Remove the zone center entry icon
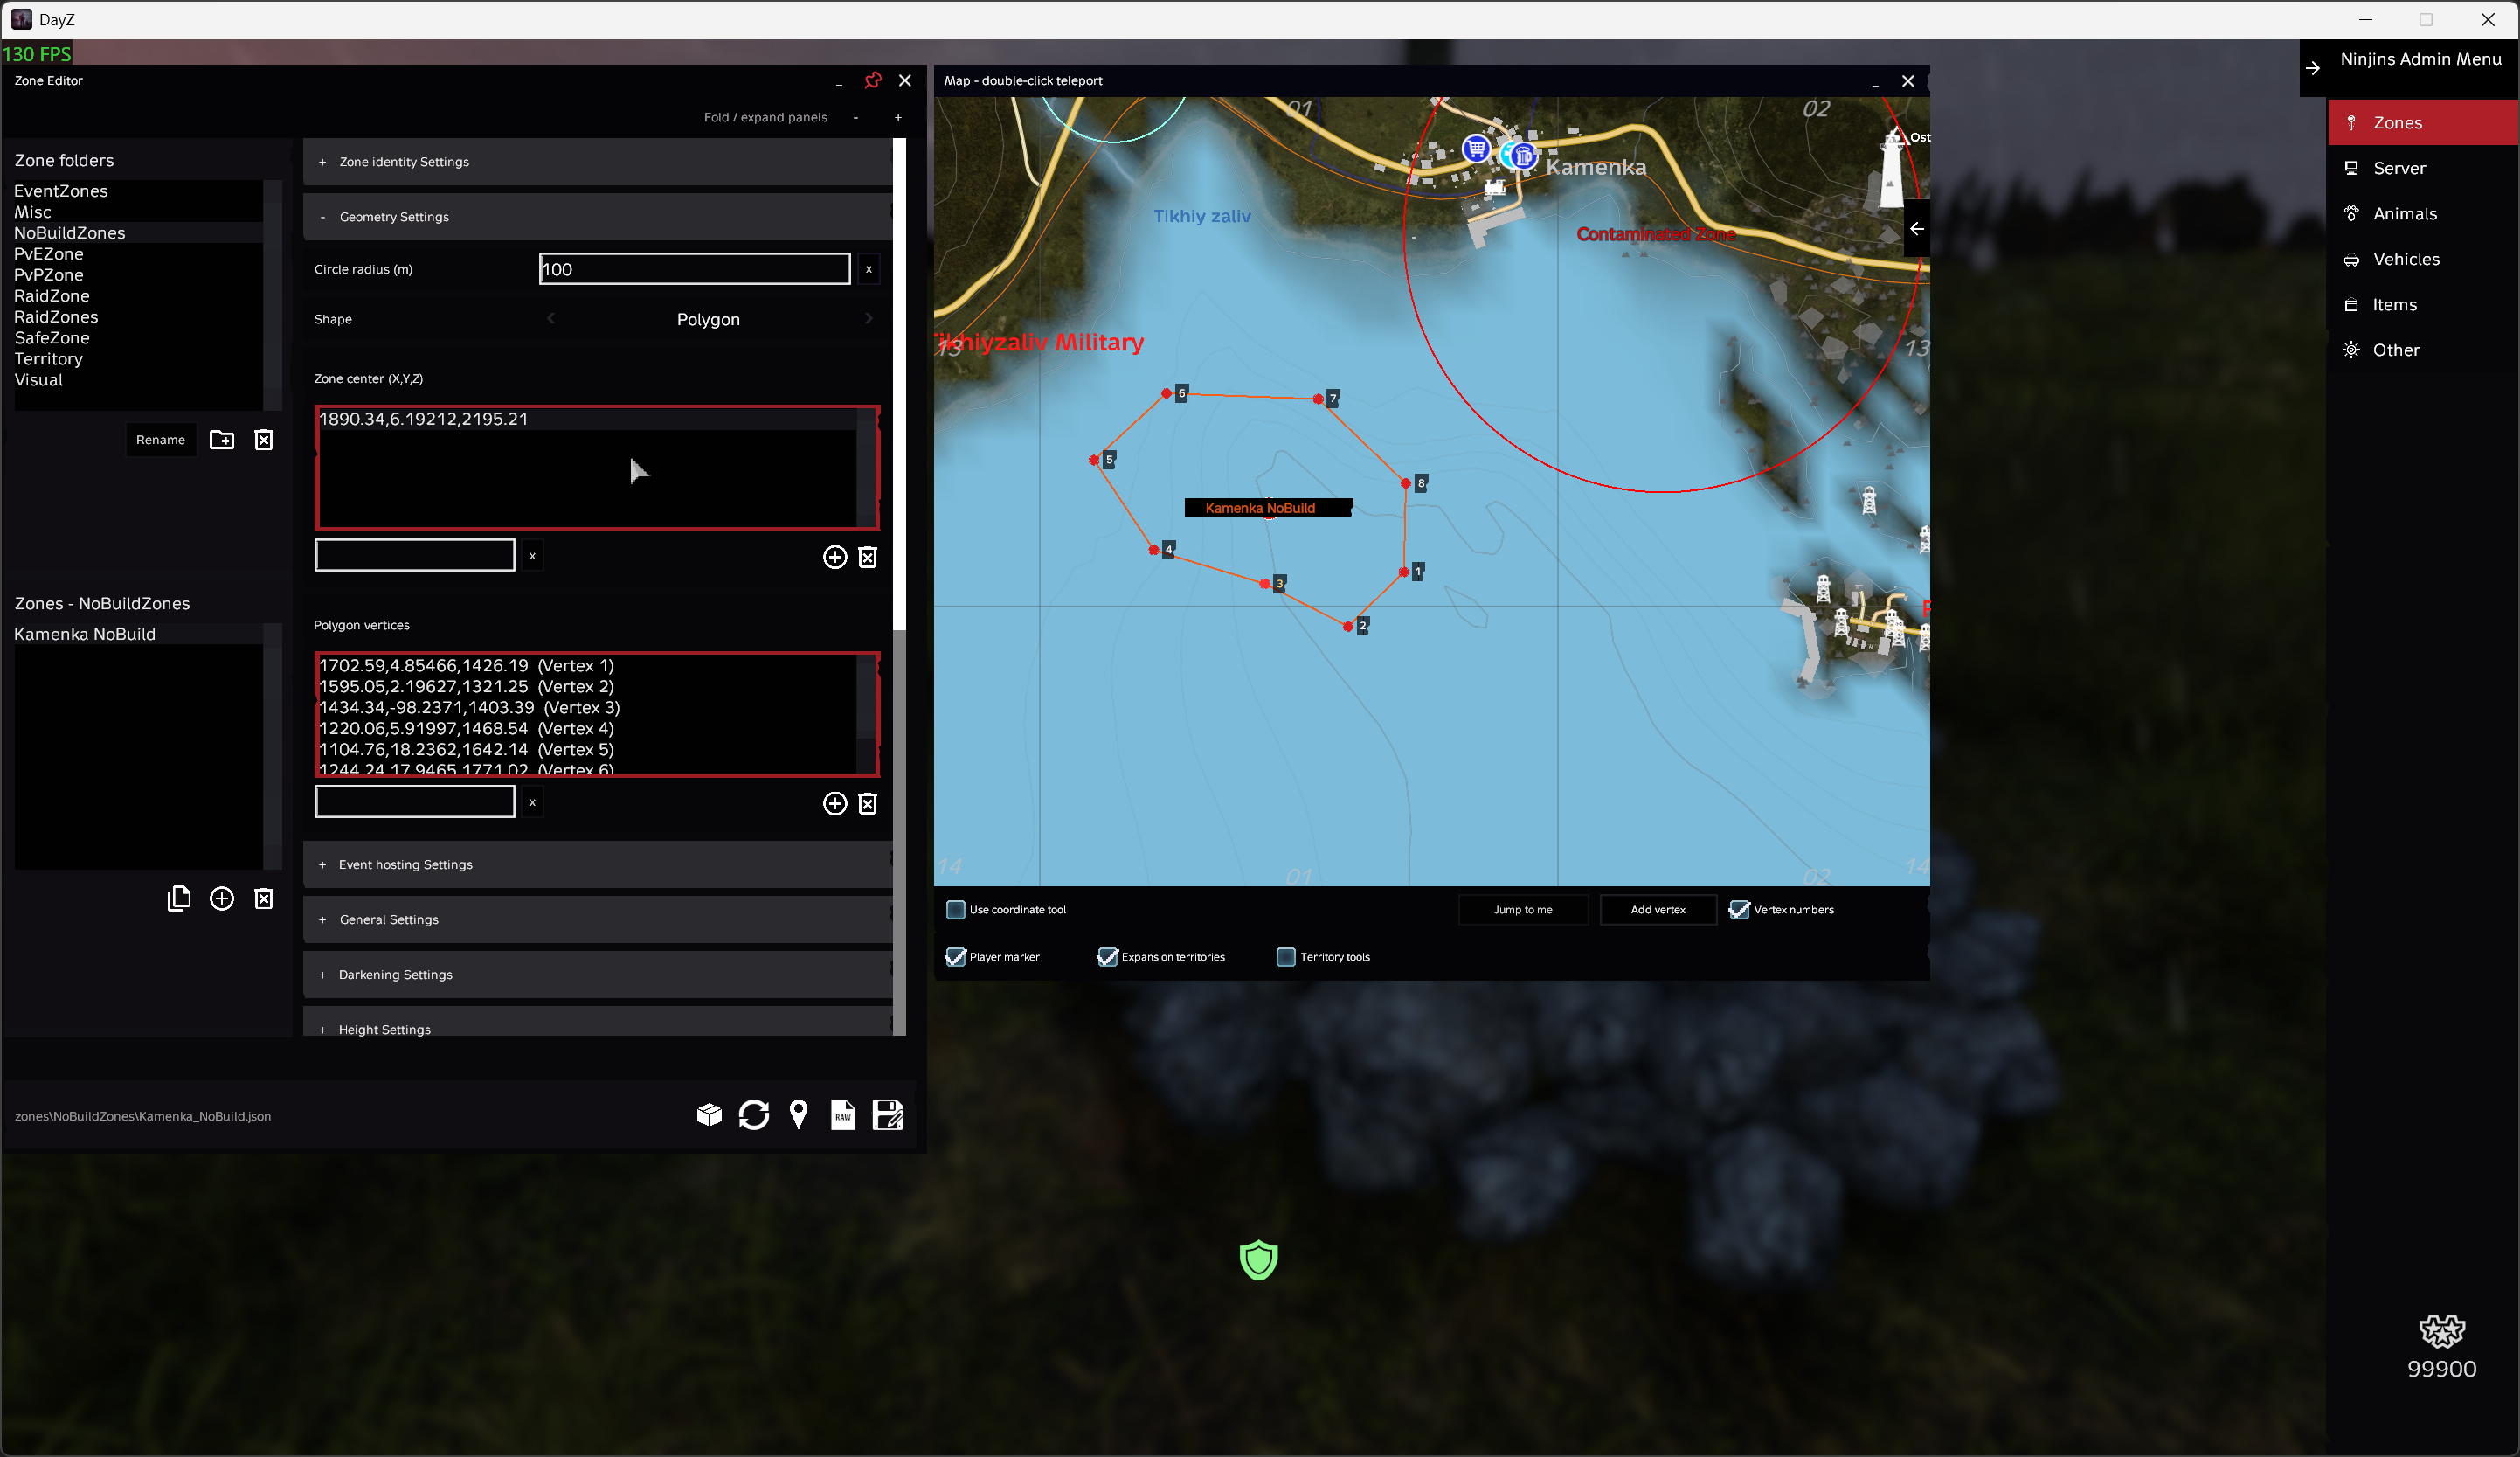The height and width of the screenshot is (1457, 2520). pyautogui.click(x=868, y=557)
